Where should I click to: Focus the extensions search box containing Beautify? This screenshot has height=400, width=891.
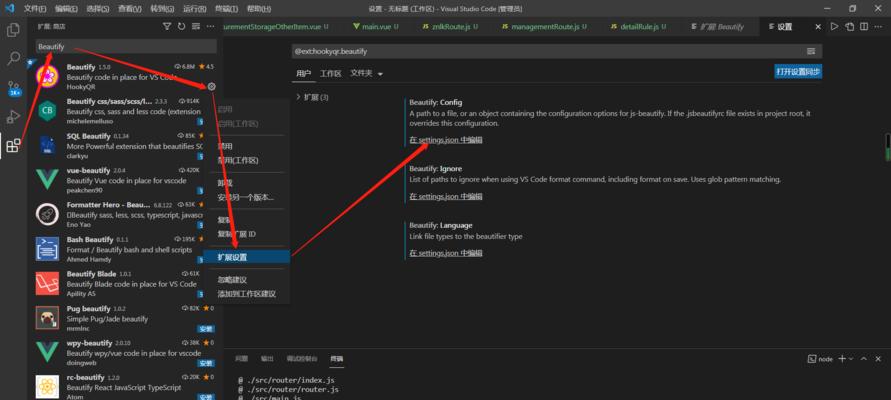[126, 47]
